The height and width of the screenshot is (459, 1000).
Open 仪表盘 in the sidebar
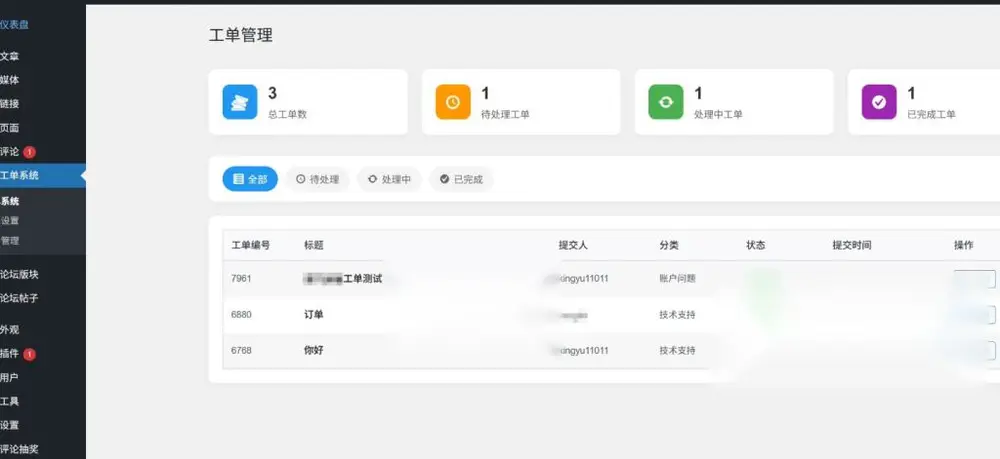14,25
